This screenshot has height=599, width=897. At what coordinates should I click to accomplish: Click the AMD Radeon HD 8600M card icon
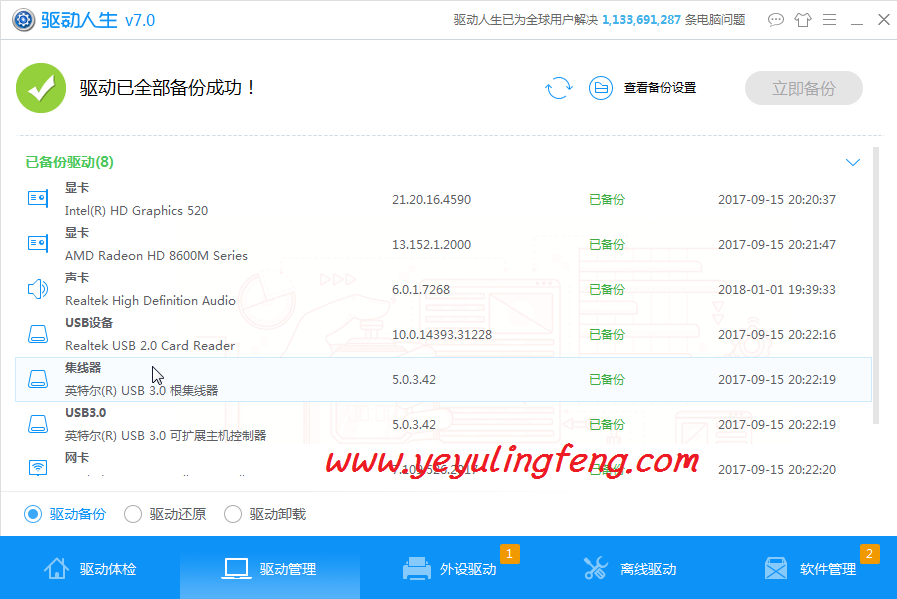[x=38, y=243]
